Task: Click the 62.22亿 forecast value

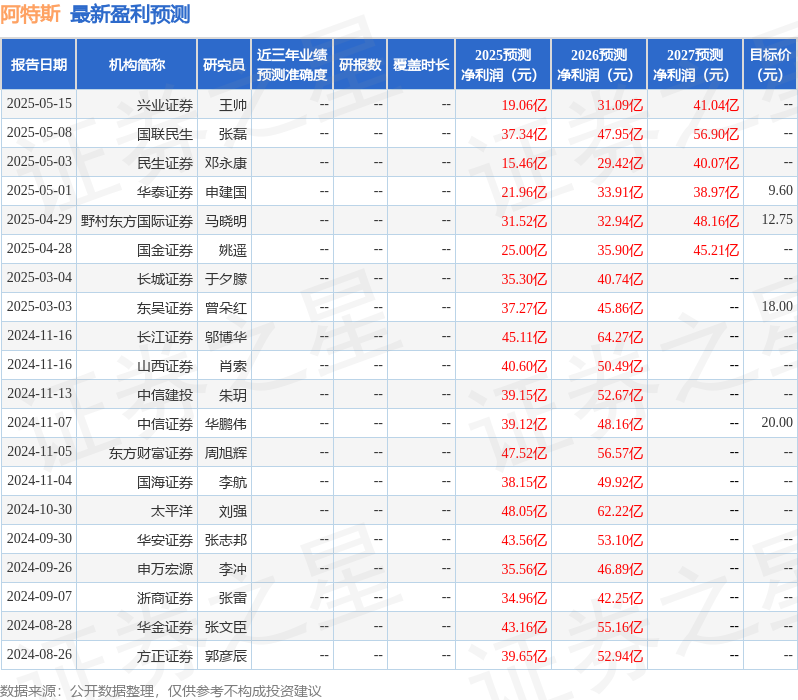Action: pos(620,512)
